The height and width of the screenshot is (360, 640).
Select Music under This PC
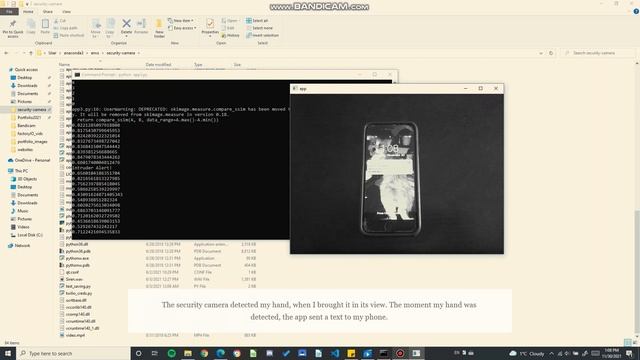point(23,211)
